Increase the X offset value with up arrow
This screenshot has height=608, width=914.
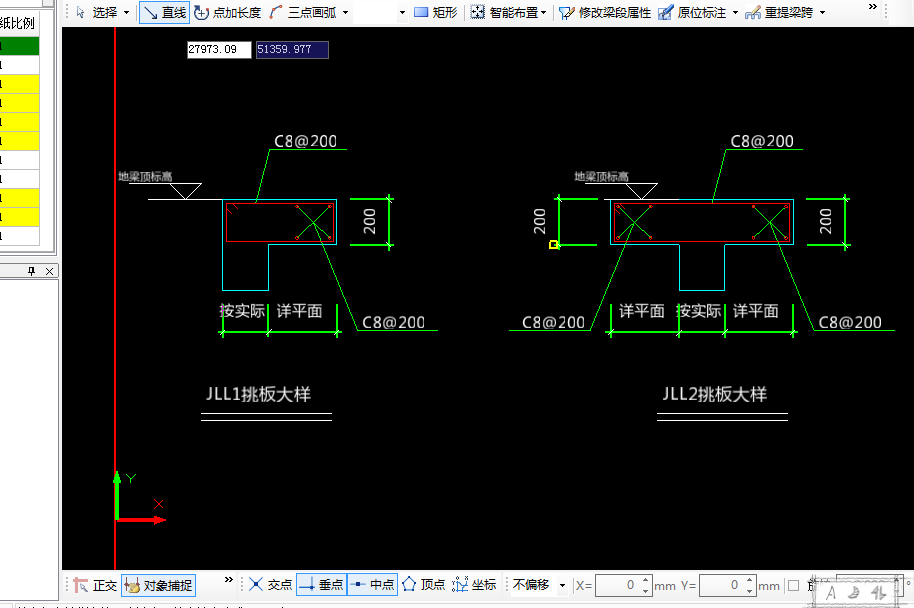click(x=646, y=580)
